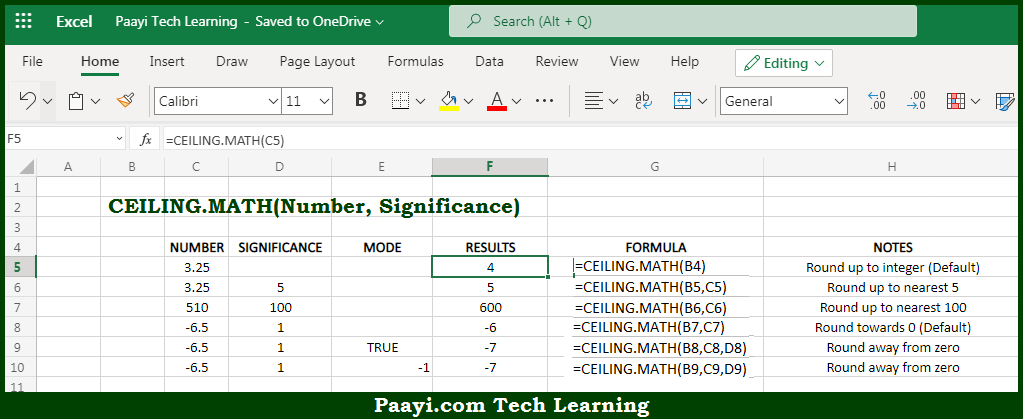1023x419 pixels.
Task: Expand the Paste options arrow
Action: (x=95, y=101)
